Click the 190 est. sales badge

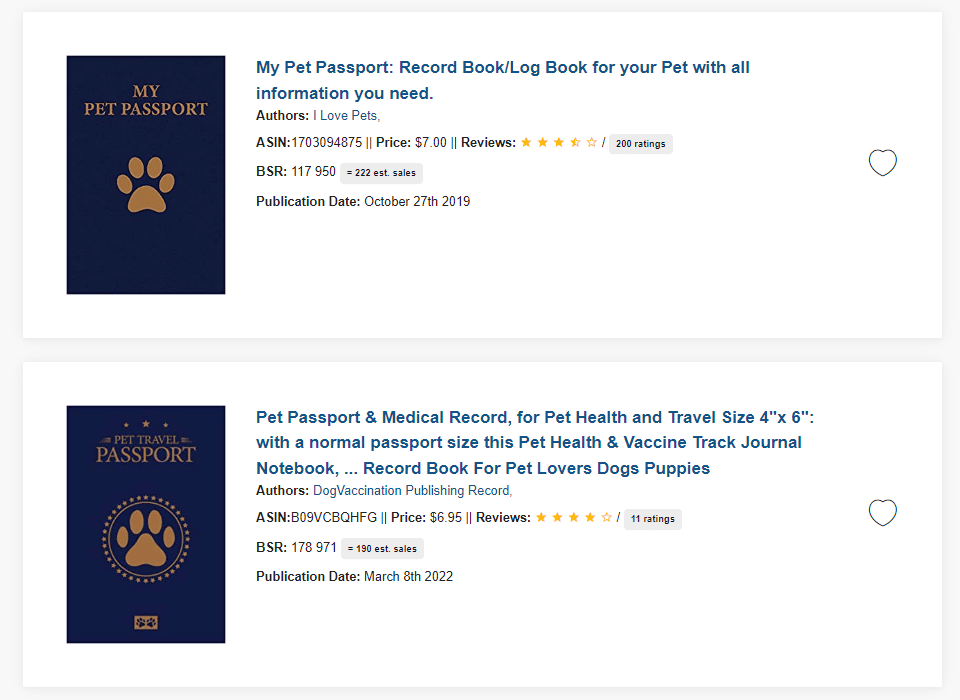382,549
